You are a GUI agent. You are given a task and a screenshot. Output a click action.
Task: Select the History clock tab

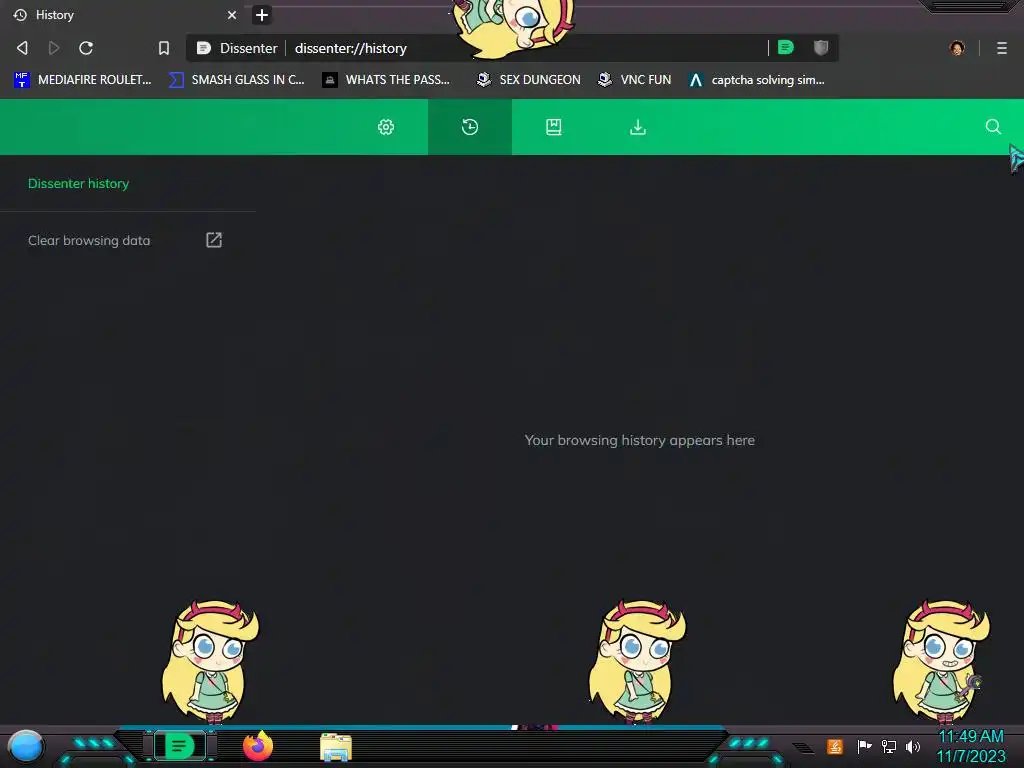point(470,127)
